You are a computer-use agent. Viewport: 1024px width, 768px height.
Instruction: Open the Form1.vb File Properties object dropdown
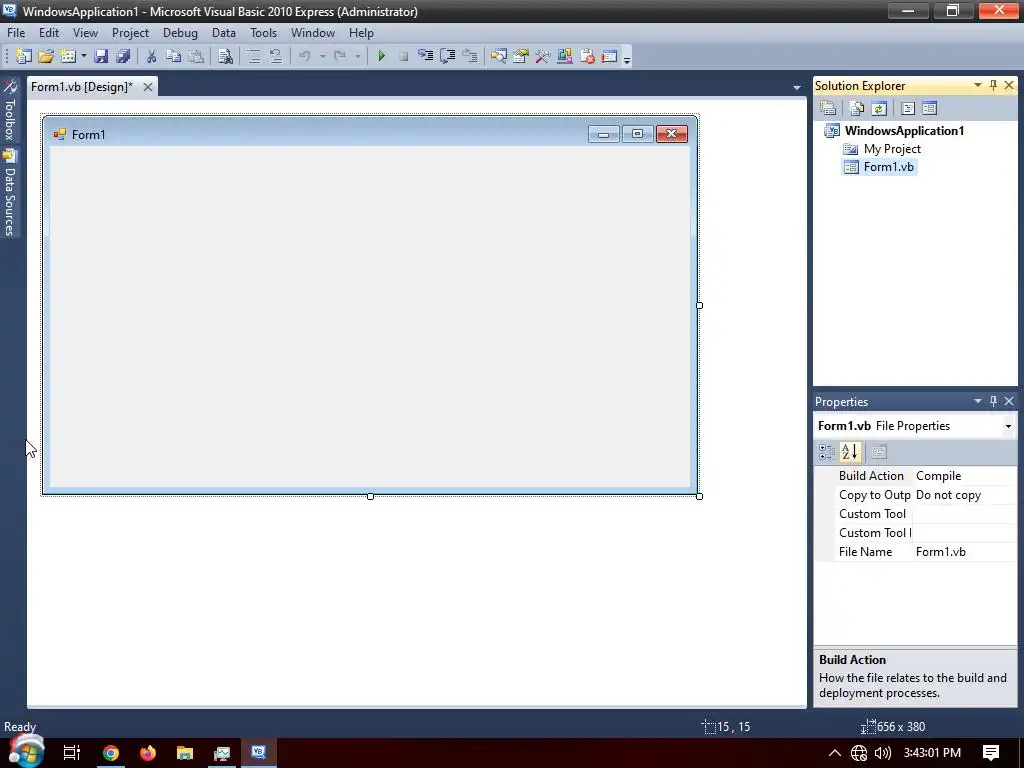tap(1008, 426)
